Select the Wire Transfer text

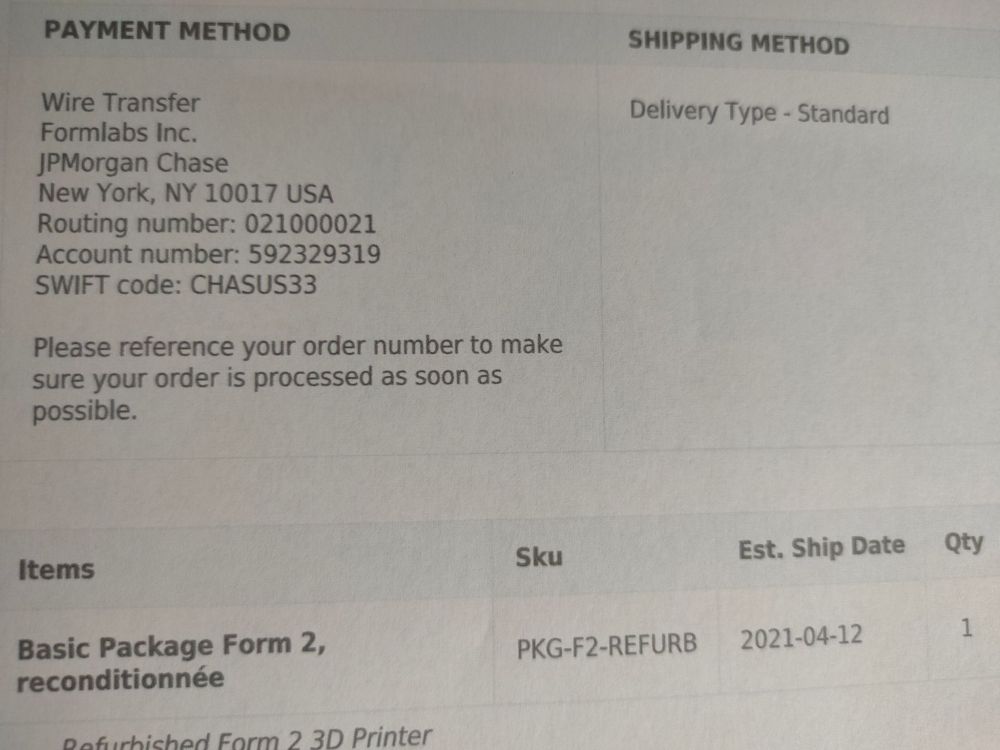pyautogui.click(x=120, y=102)
